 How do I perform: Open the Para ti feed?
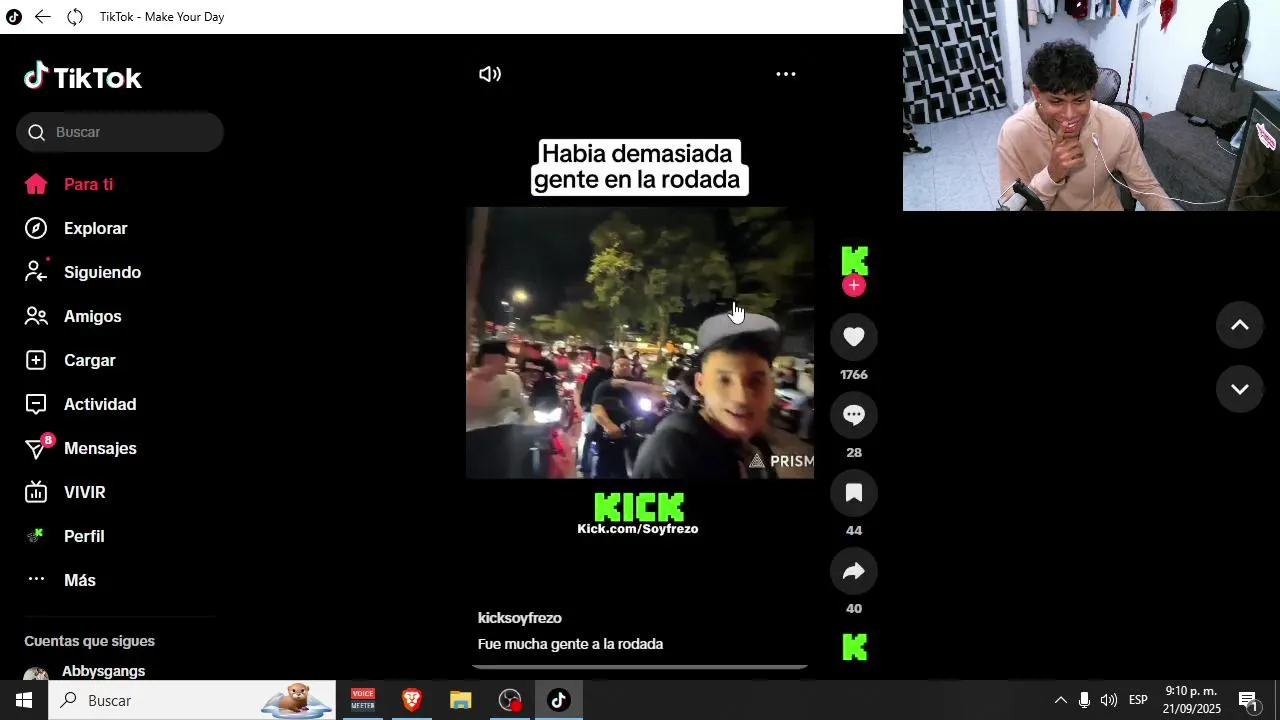pyautogui.click(x=88, y=184)
